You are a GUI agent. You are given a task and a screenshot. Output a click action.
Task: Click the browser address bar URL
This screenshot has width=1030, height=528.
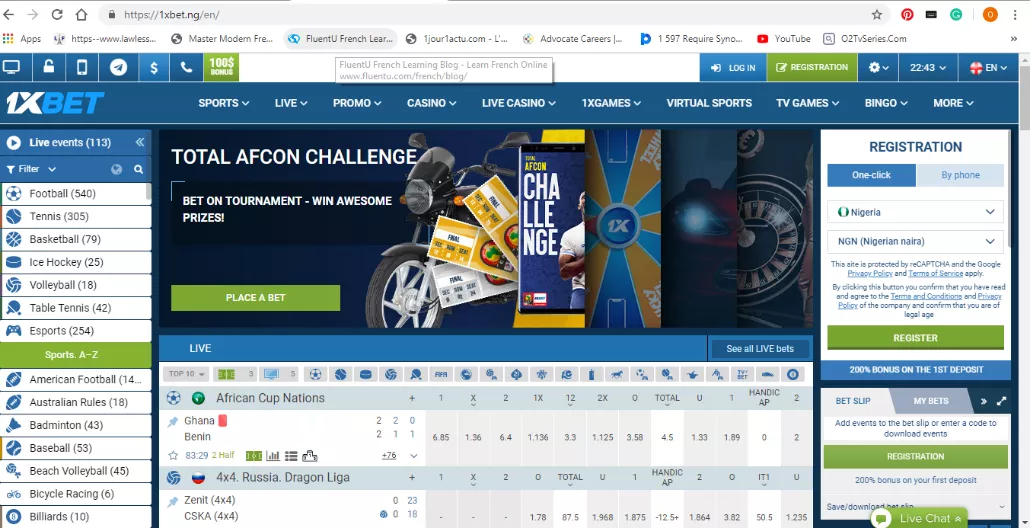pos(172,14)
